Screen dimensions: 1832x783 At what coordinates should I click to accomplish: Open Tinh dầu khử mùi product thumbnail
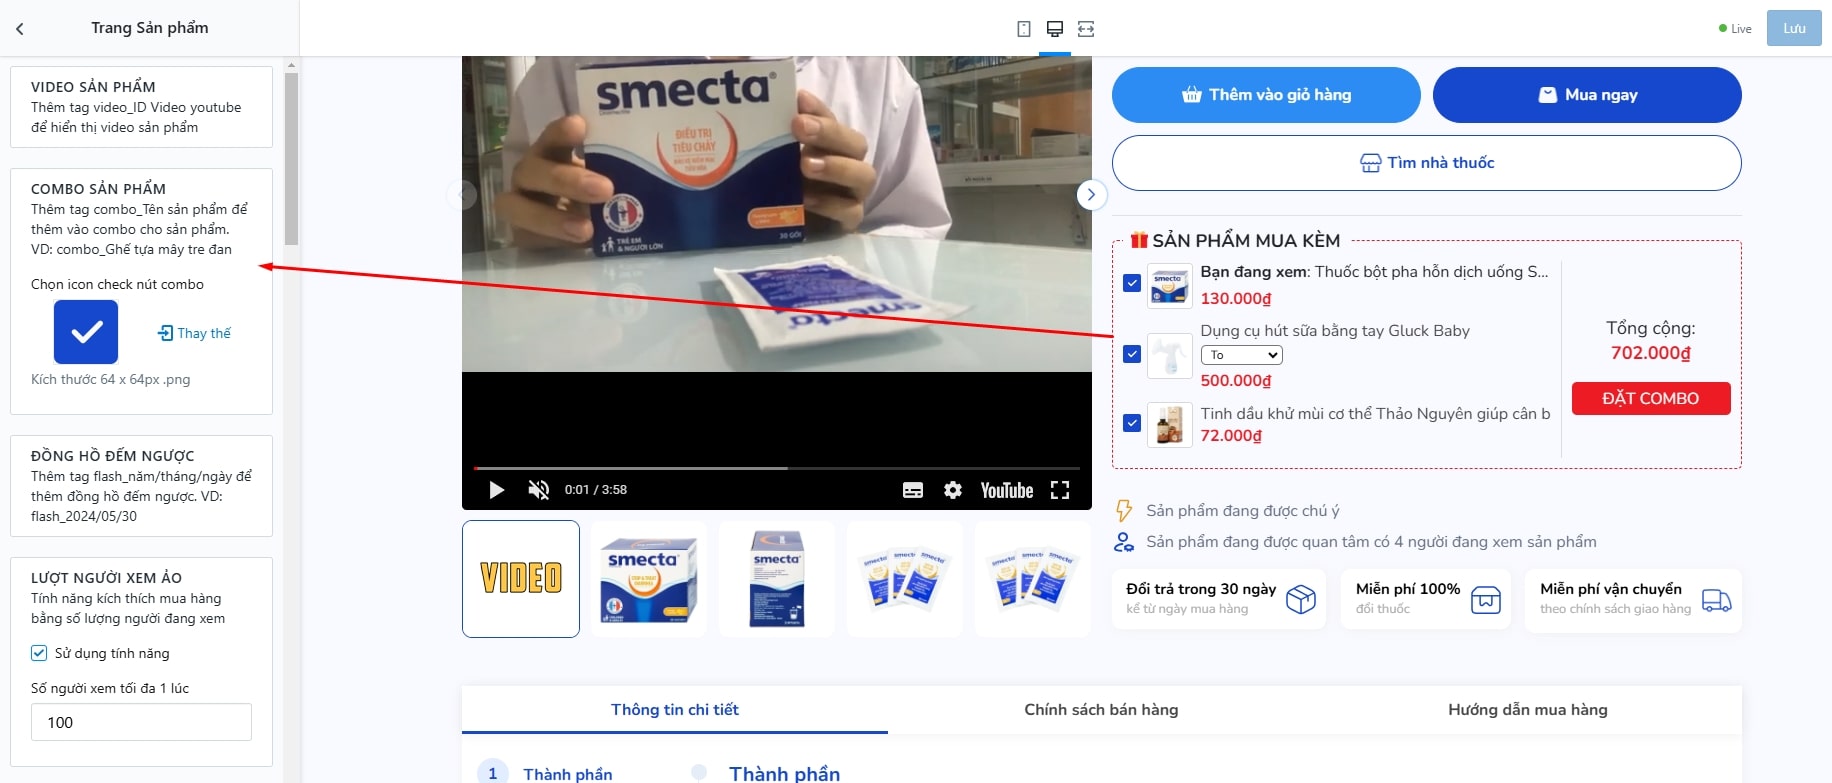click(1169, 424)
